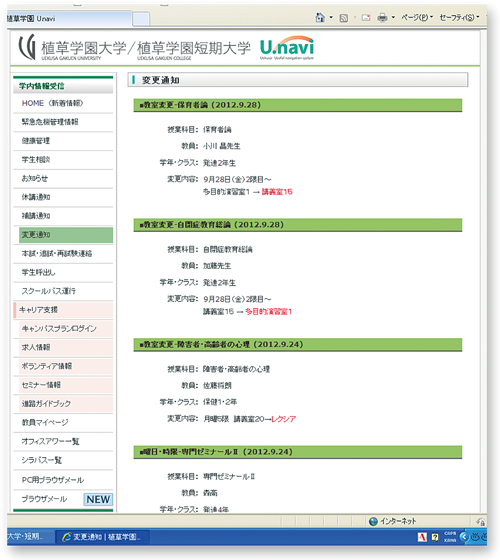This screenshot has width=500, height=560.
Task: Open ボランティア情報 sidebar item
Action: (66, 366)
